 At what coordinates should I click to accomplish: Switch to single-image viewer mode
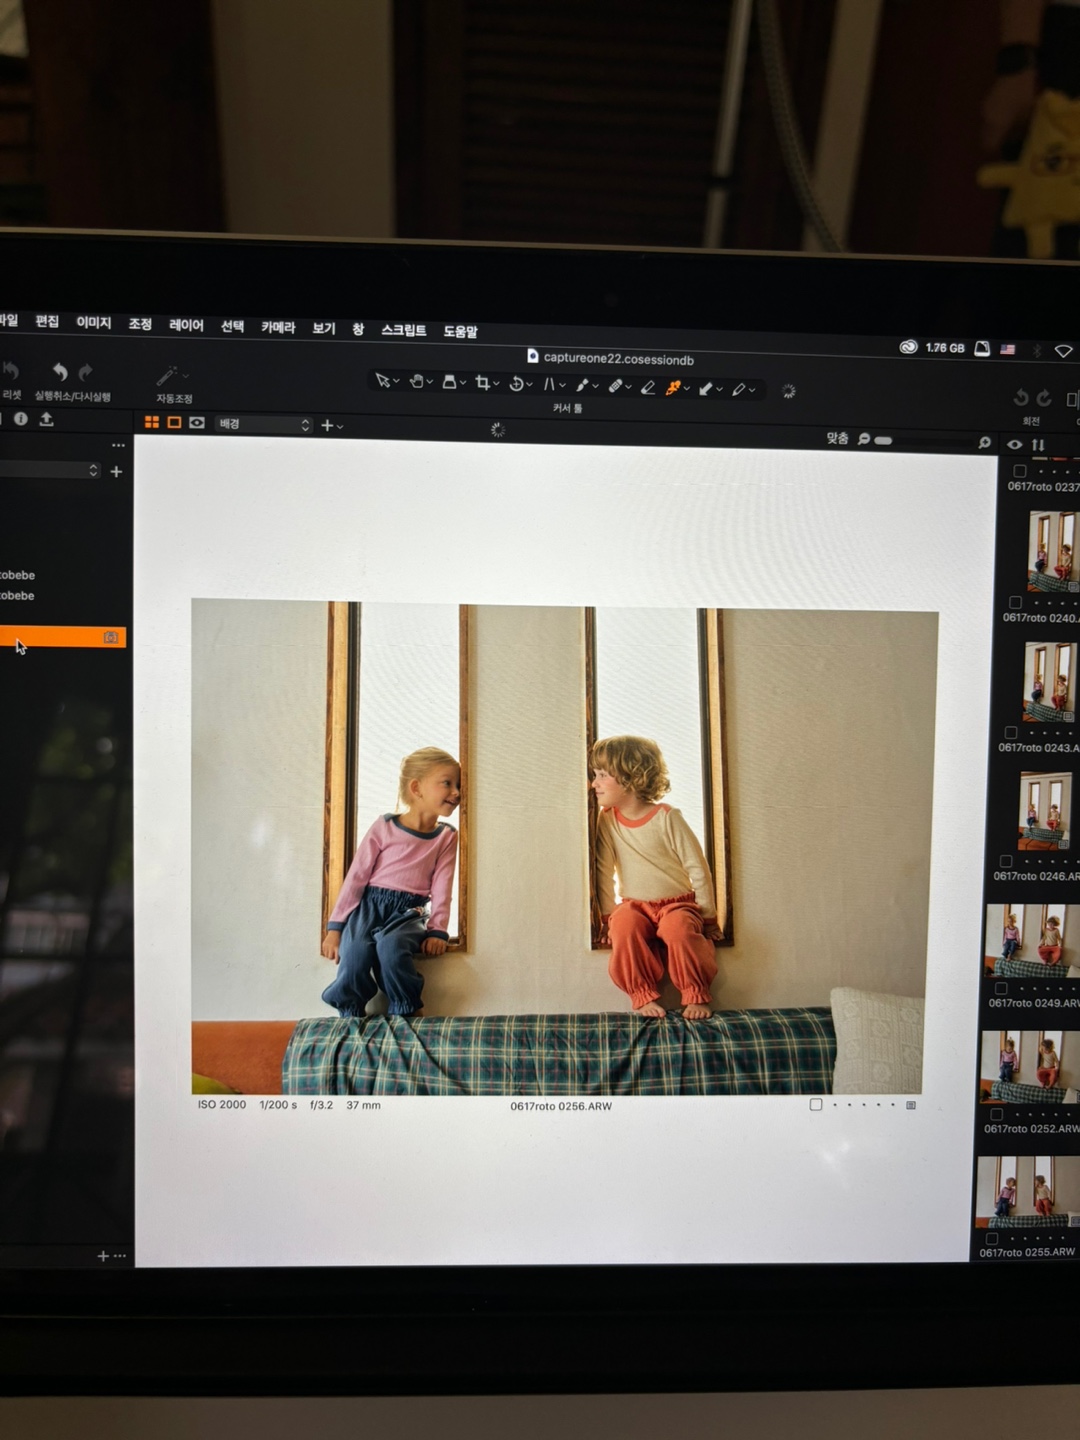pyautogui.click(x=174, y=422)
